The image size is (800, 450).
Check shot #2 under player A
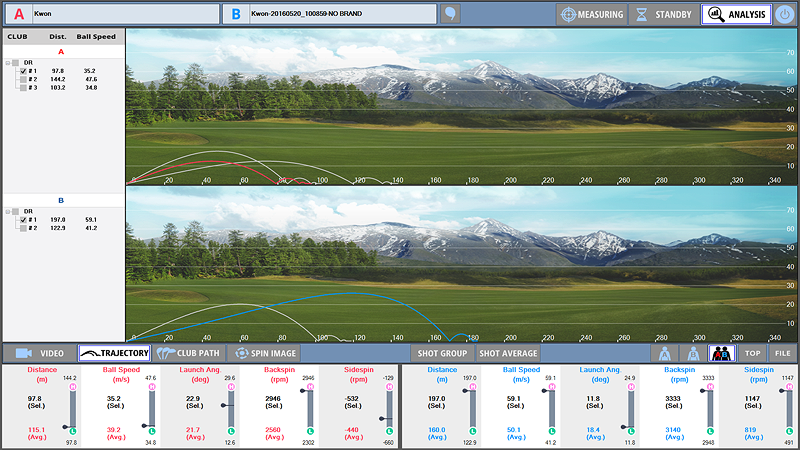point(23,79)
